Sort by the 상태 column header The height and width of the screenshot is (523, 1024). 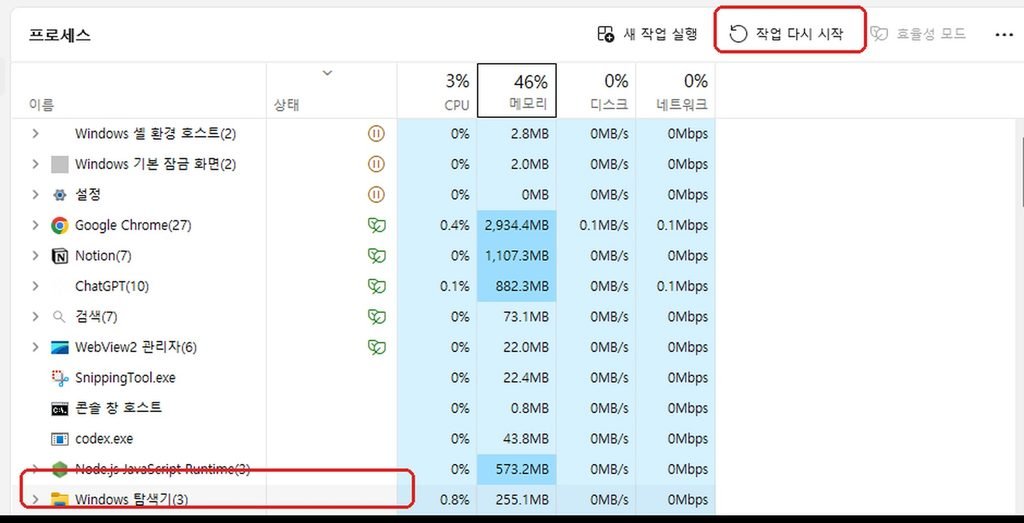(x=332, y=91)
